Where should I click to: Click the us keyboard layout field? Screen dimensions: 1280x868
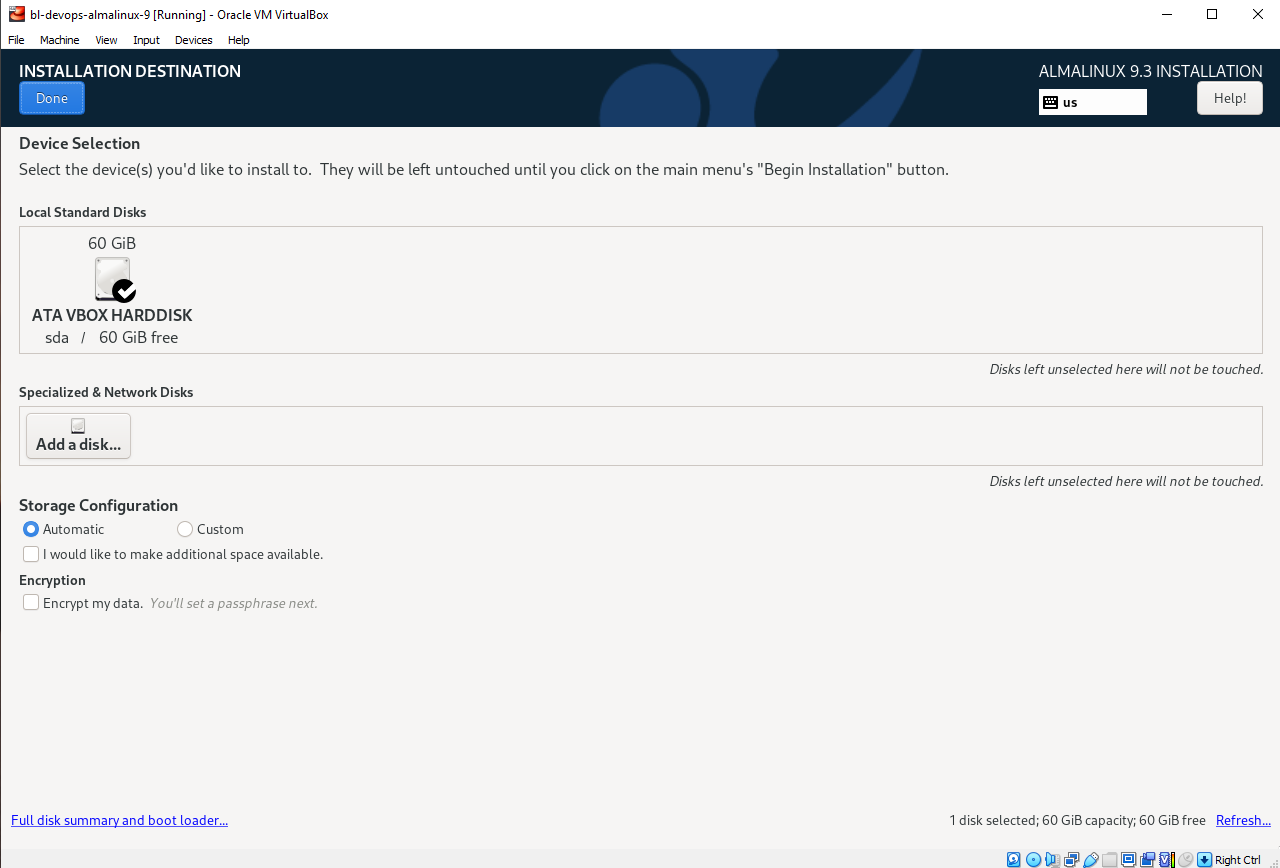pos(1093,102)
